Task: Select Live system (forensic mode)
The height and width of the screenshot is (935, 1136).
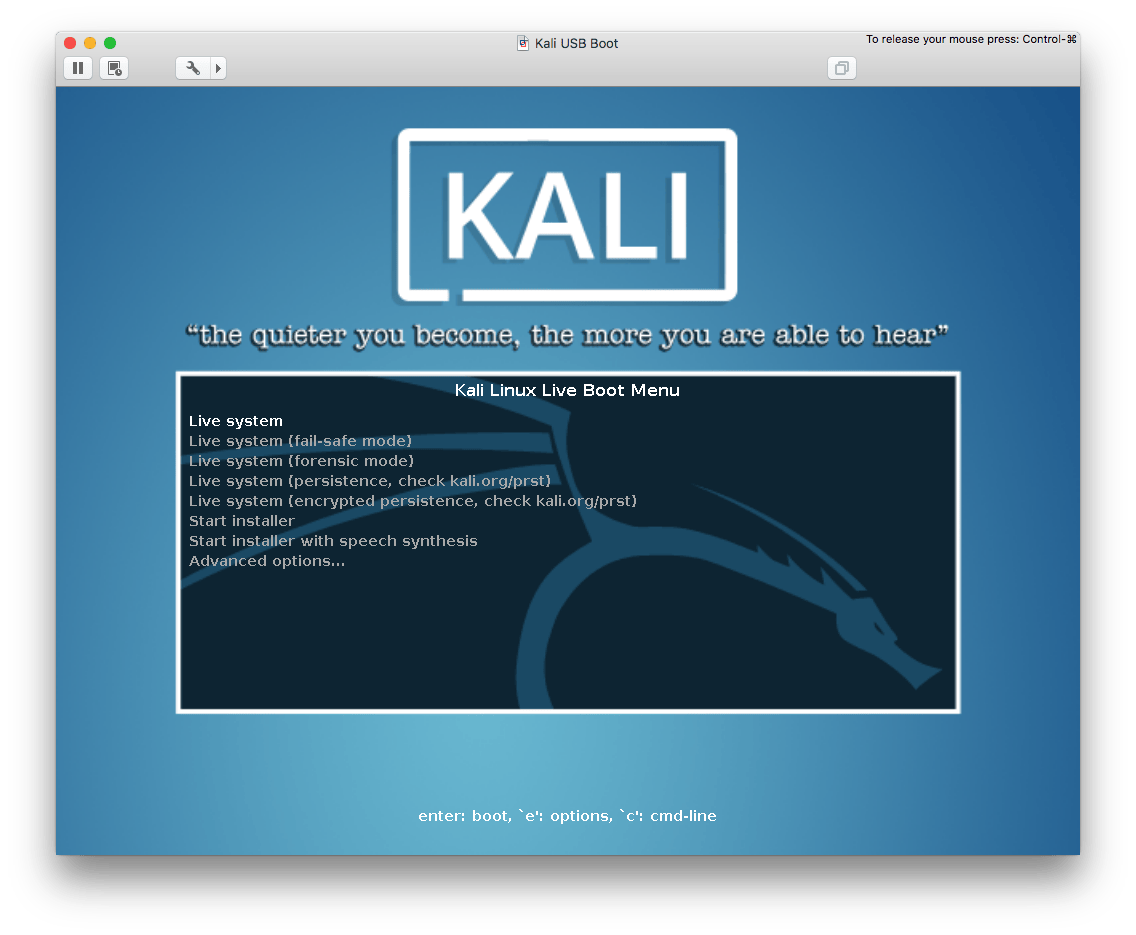Action: tap(301, 461)
